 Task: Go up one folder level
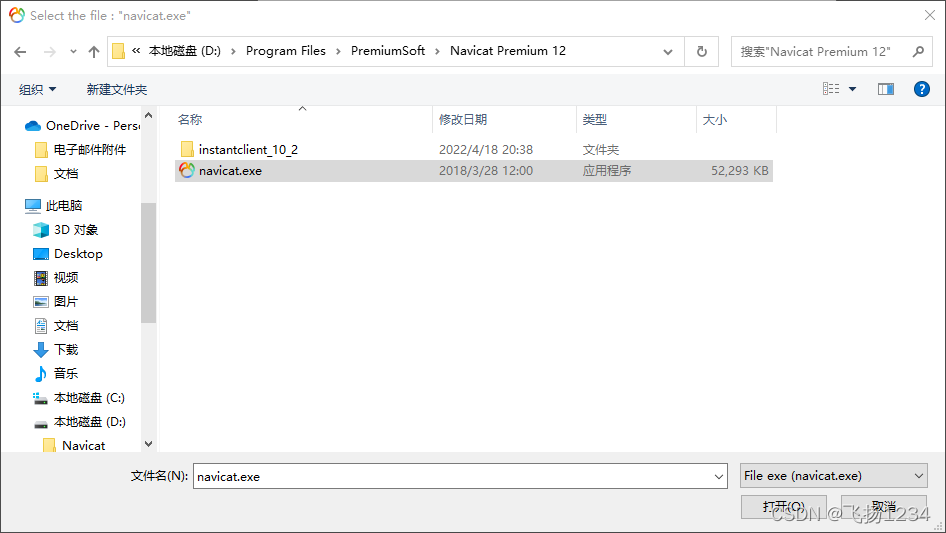[x=94, y=52]
